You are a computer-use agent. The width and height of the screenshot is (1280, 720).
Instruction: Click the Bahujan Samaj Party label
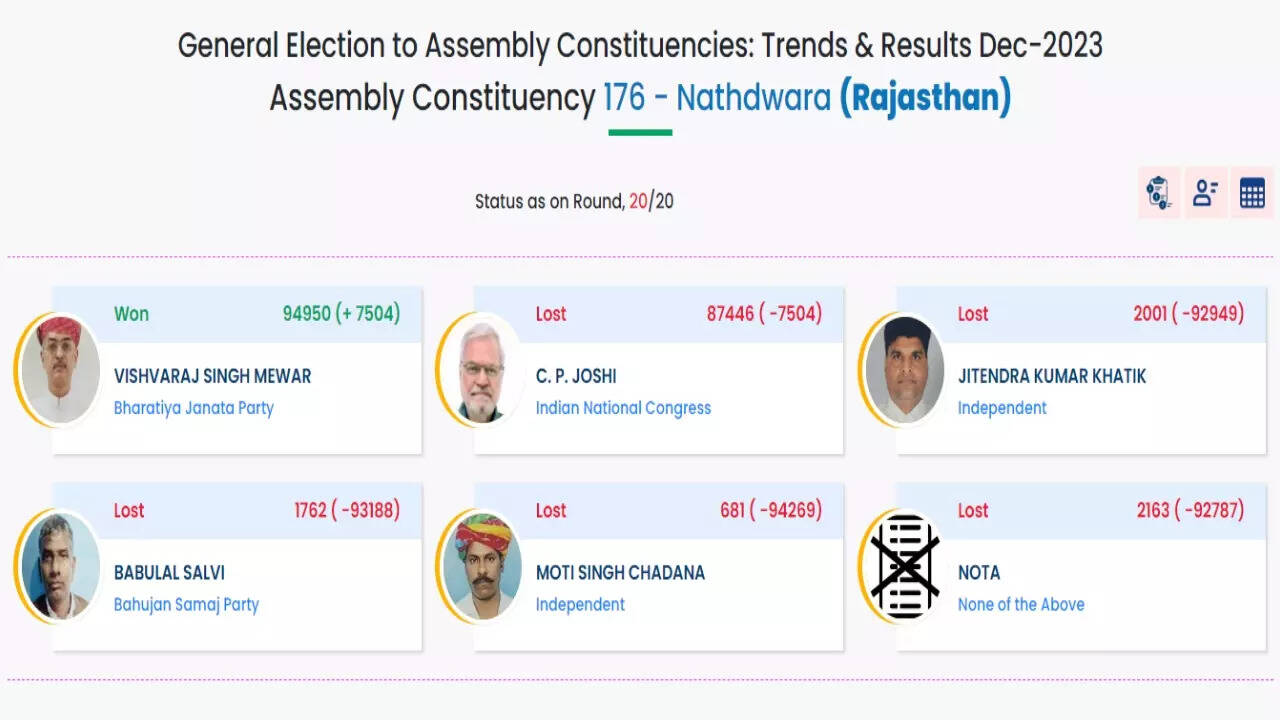[x=186, y=604]
